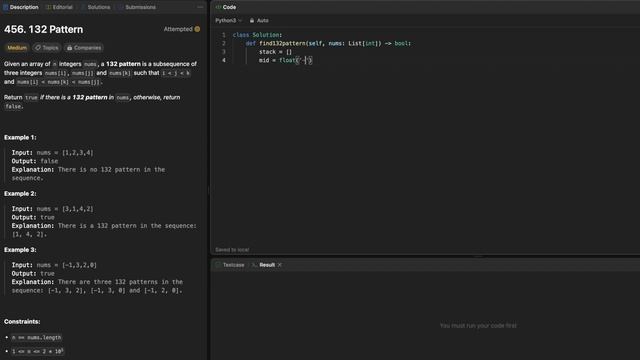Click the Medium difficulty tag

(17, 48)
